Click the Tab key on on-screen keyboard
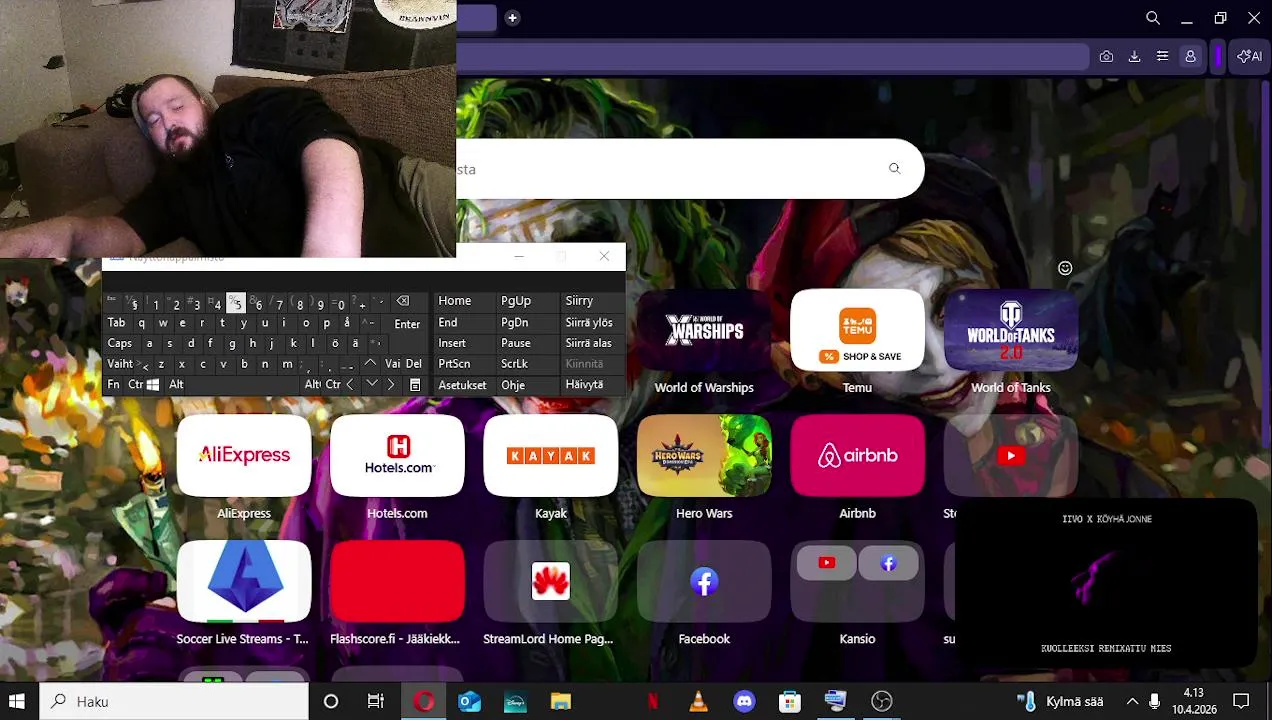 (x=116, y=323)
